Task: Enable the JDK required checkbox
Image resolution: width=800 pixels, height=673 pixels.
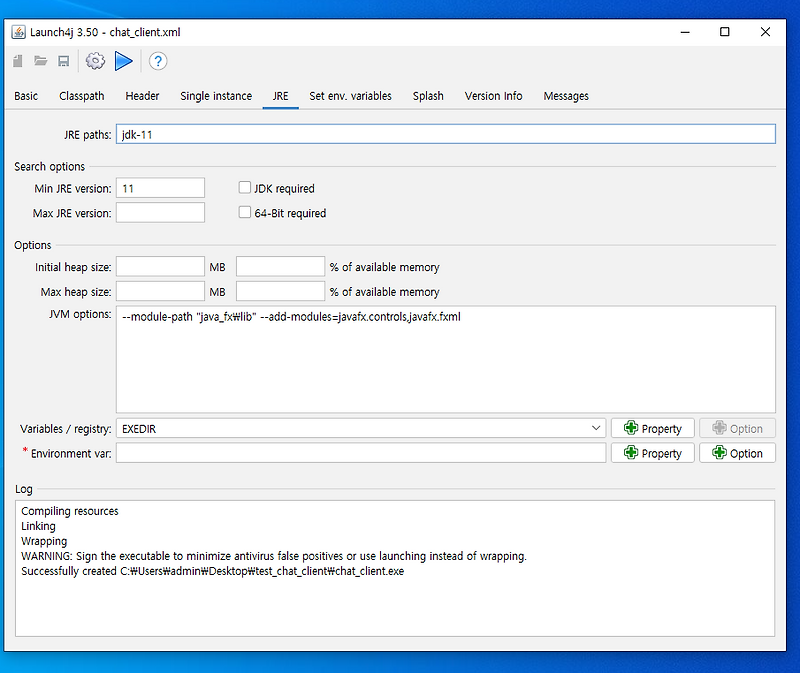Action: click(245, 188)
